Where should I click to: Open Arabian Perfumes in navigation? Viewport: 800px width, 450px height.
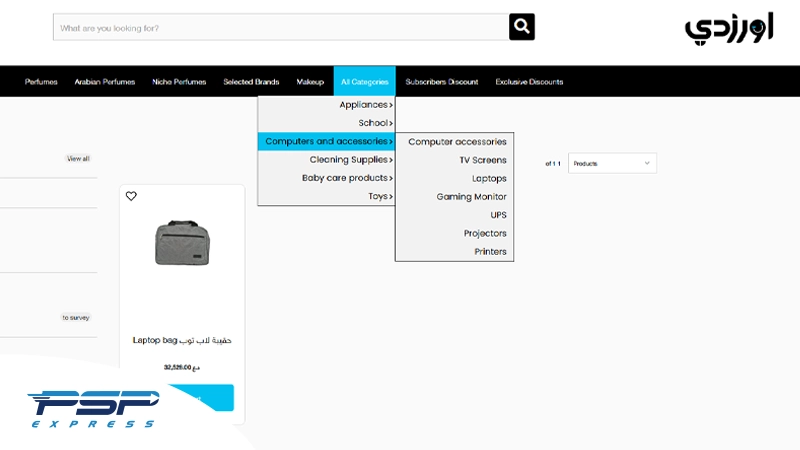coord(105,82)
